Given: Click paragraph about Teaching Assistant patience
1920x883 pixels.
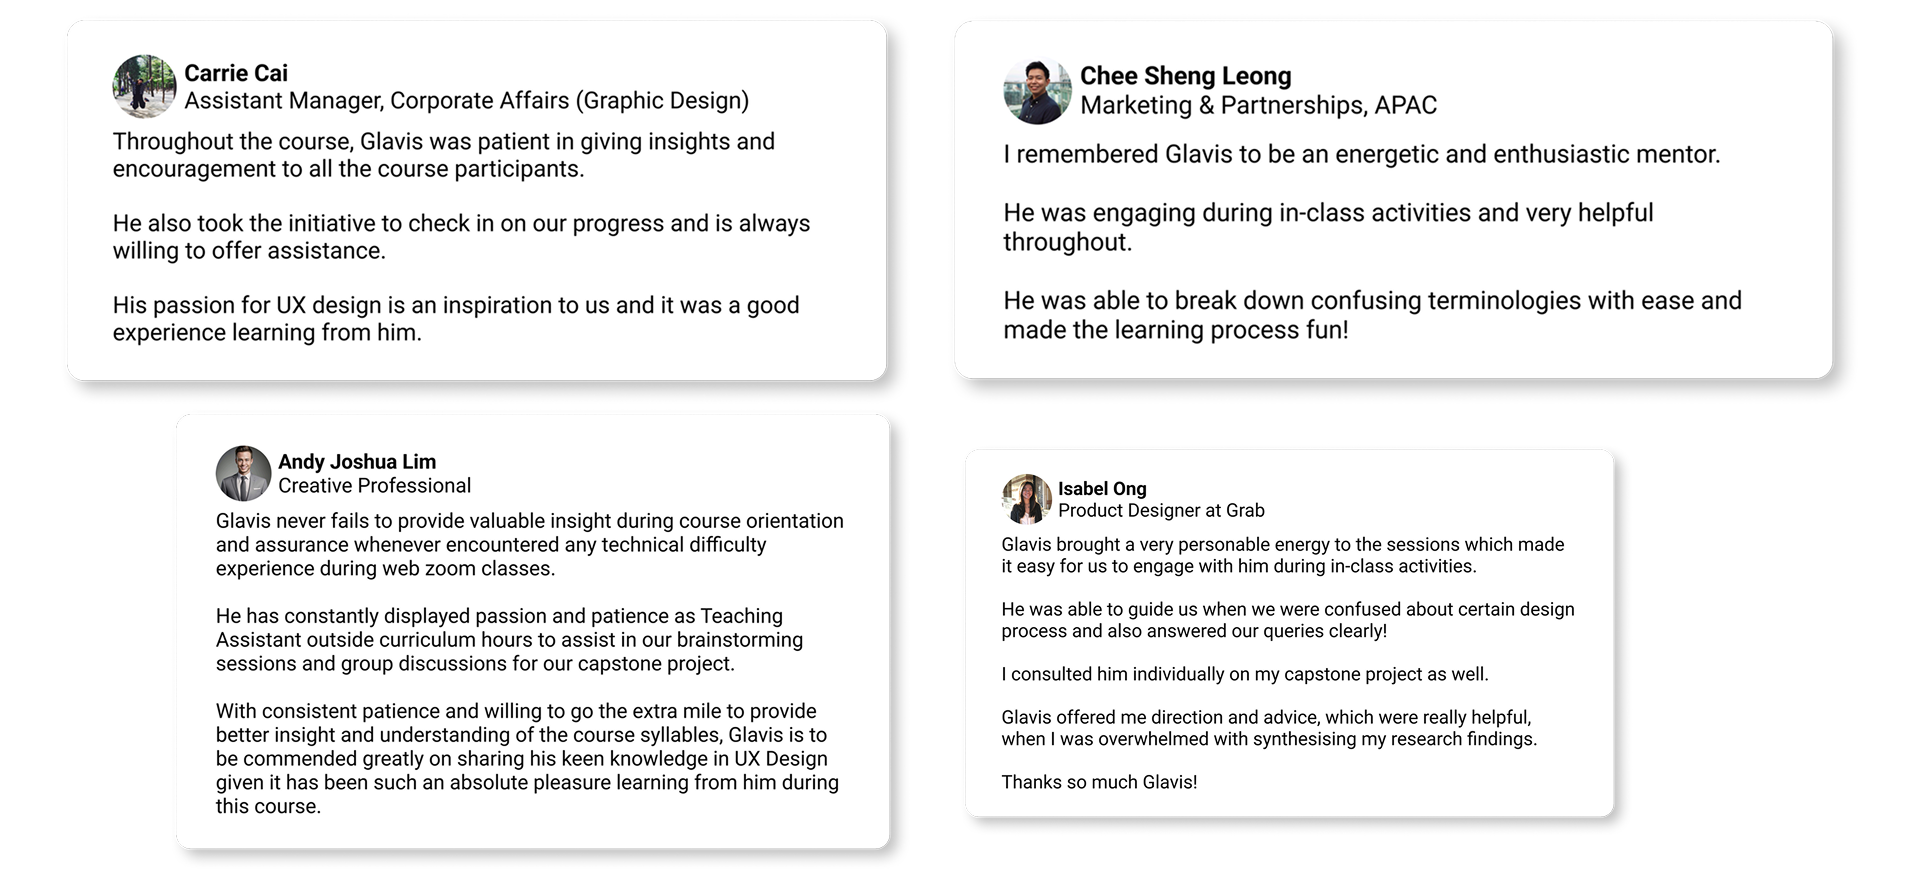Looking at the screenshot, I should tap(510, 640).
